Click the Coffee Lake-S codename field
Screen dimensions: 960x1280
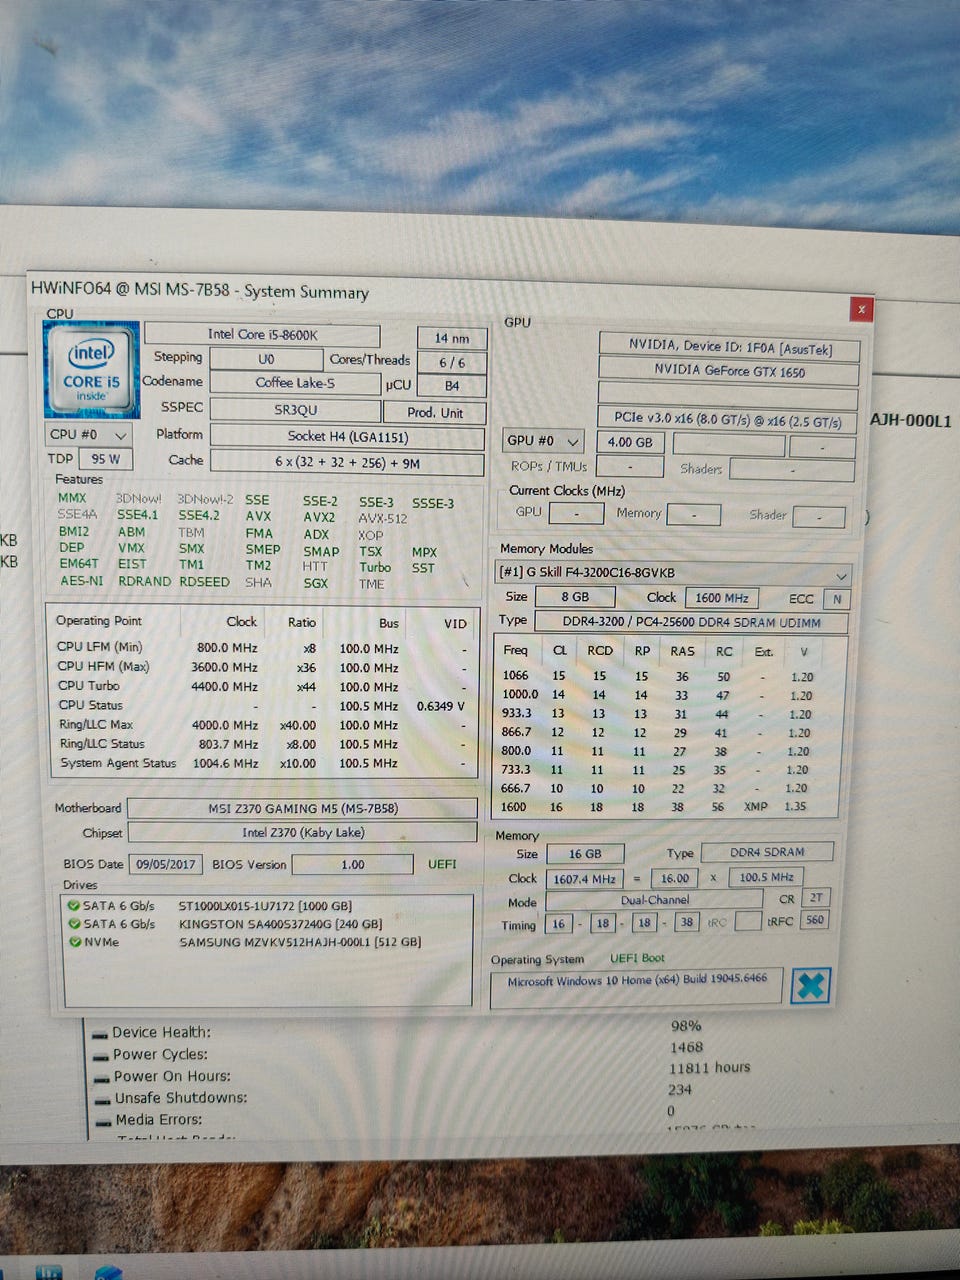pyautogui.click(x=295, y=382)
